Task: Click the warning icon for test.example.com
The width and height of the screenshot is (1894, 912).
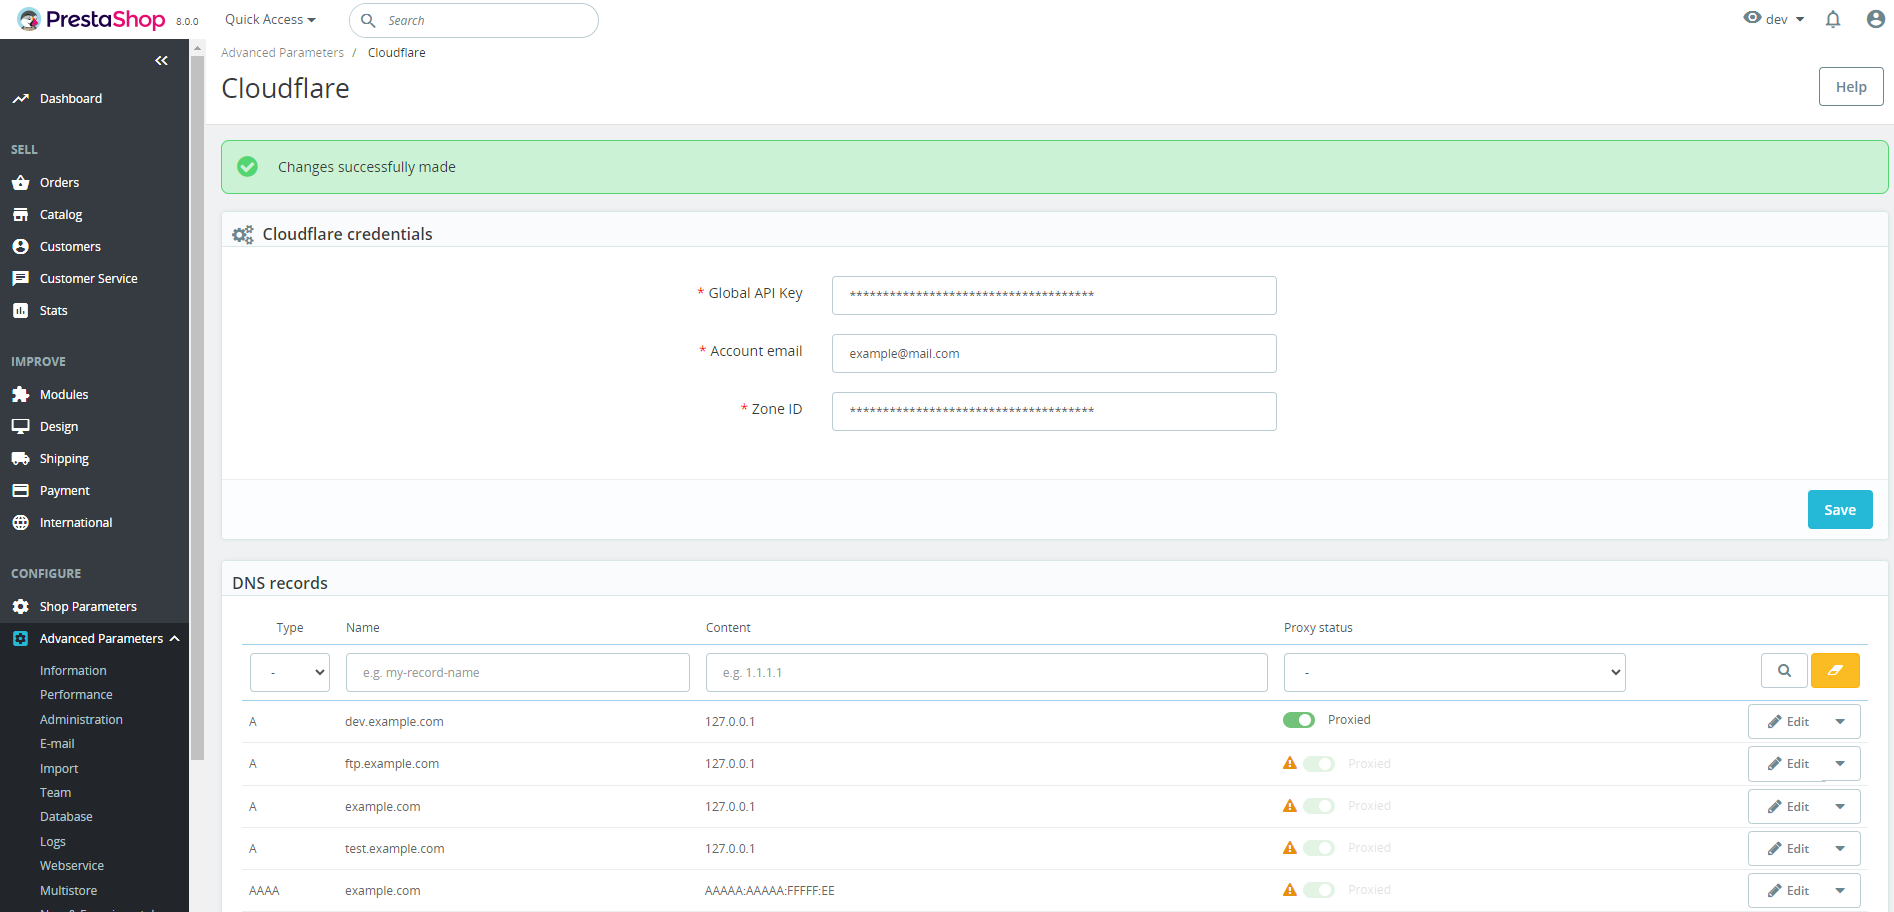Action: pyautogui.click(x=1290, y=848)
